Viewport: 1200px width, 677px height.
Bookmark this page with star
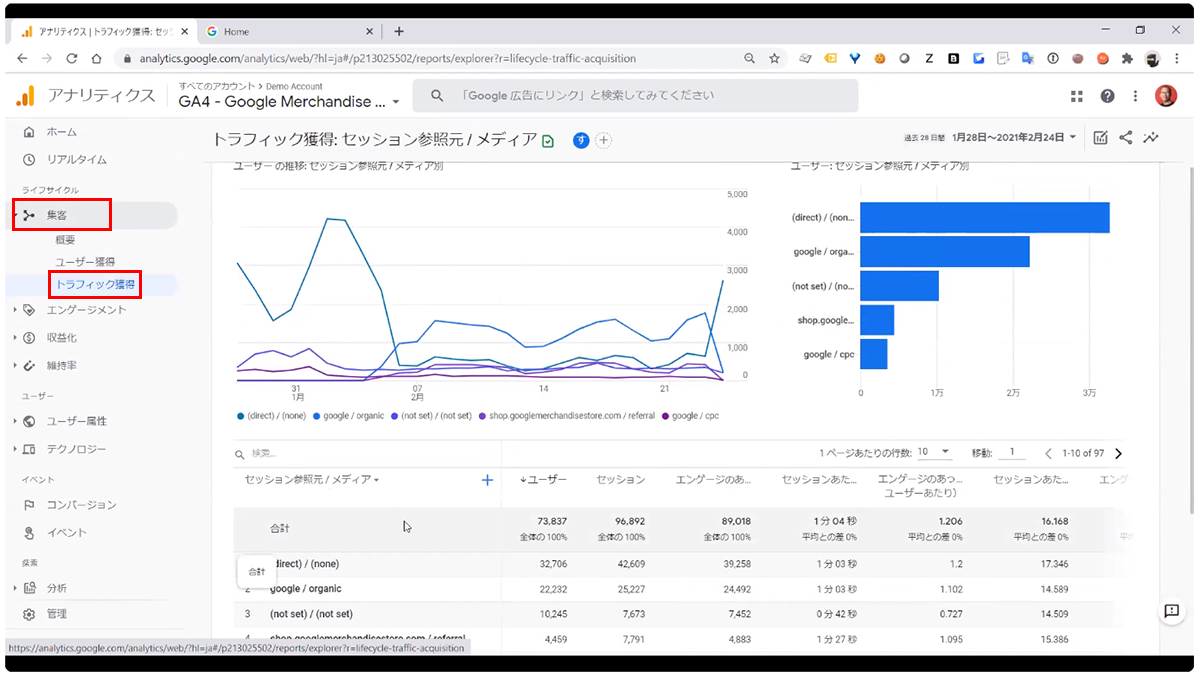point(774,59)
